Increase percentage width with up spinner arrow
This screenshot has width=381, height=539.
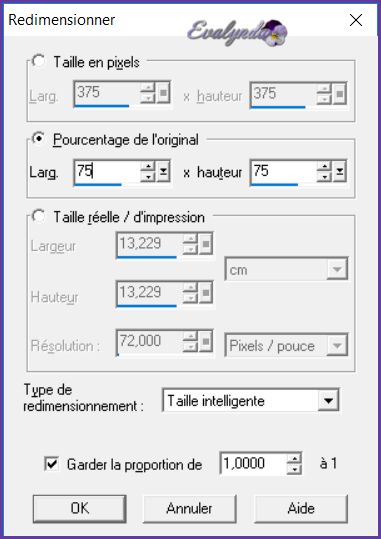coord(148,167)
